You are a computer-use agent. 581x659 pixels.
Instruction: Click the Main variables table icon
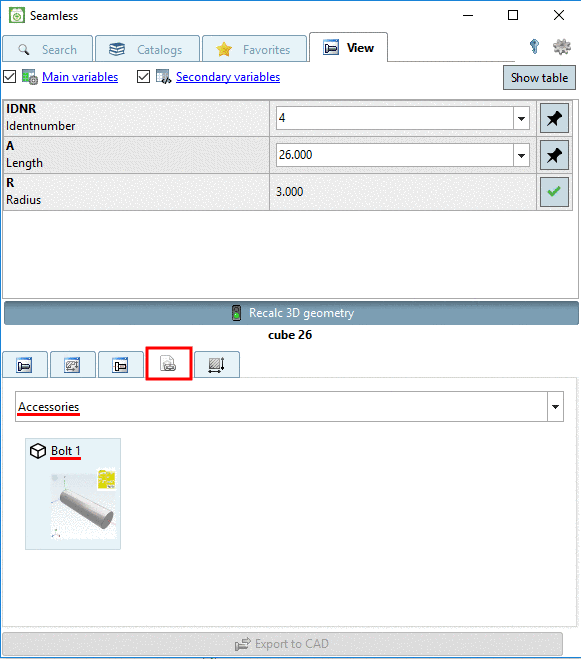click(30, 77)
